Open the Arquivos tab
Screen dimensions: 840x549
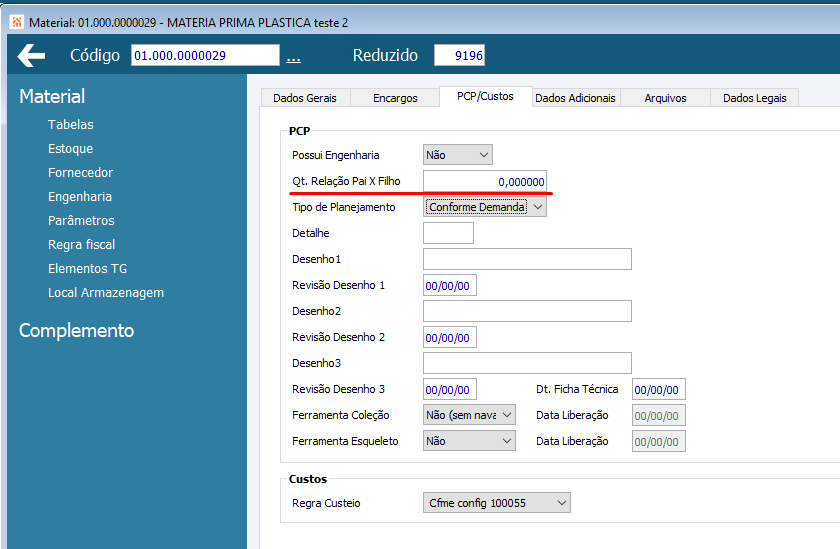(x=665, y=98)
